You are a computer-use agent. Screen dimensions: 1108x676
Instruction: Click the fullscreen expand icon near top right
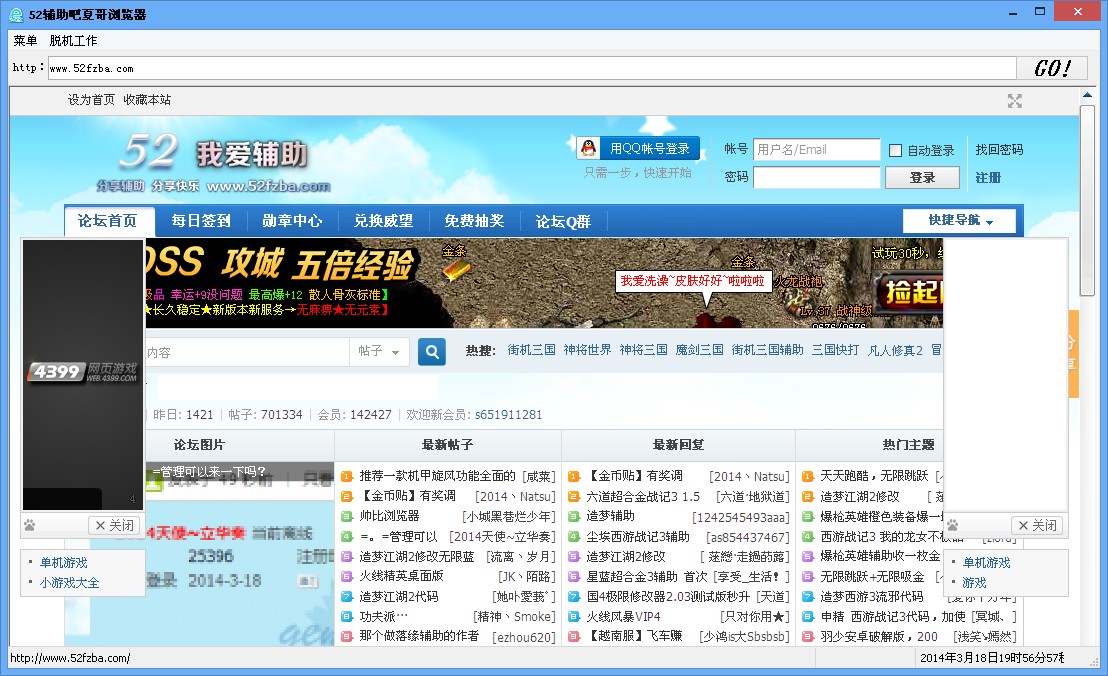1015,101
